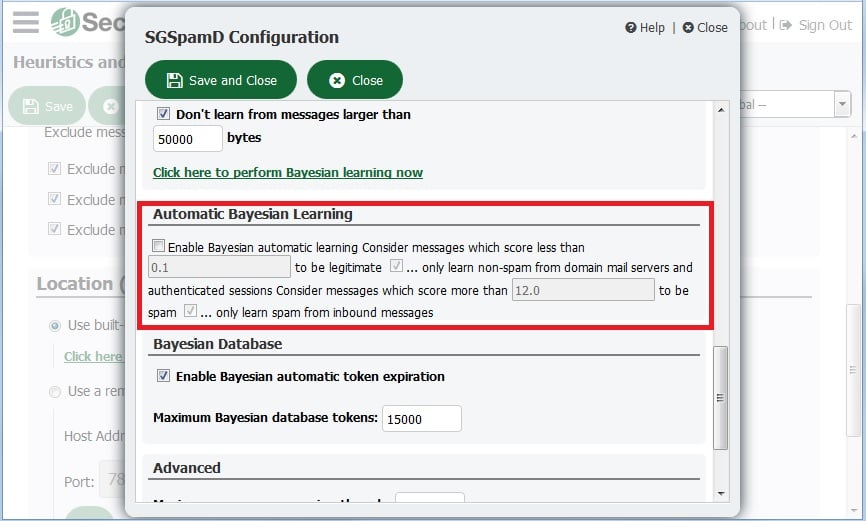Click the 12.0 spam score field

(583, 290)
